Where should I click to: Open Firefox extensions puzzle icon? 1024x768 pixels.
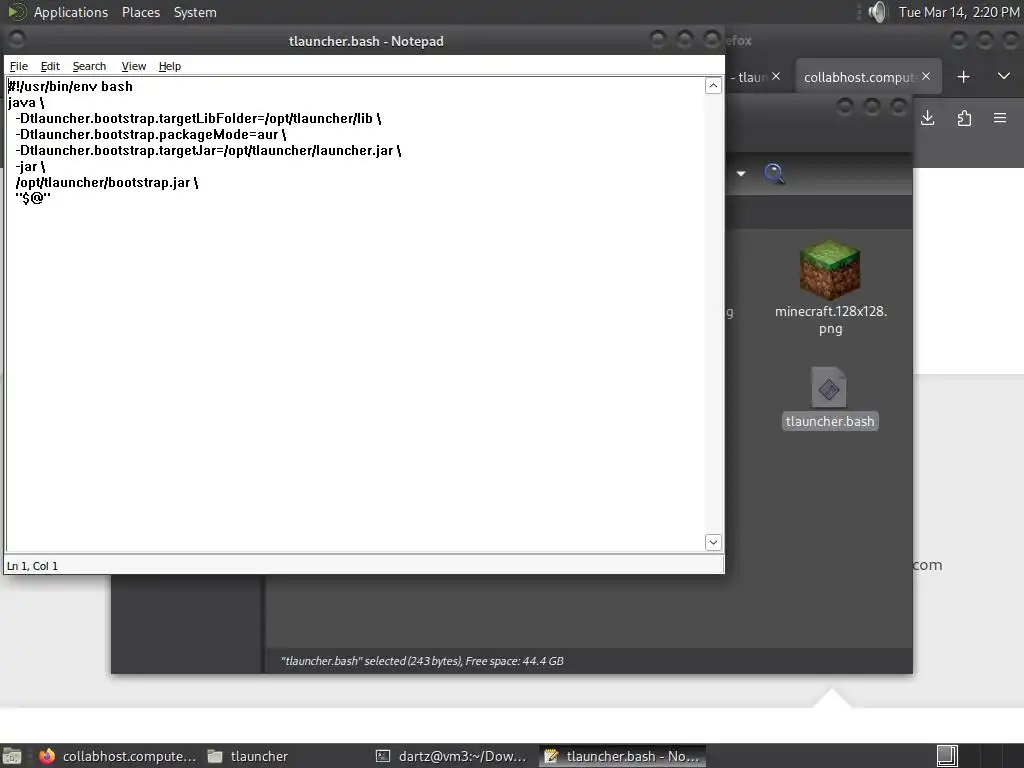click(x=964, y=118)
